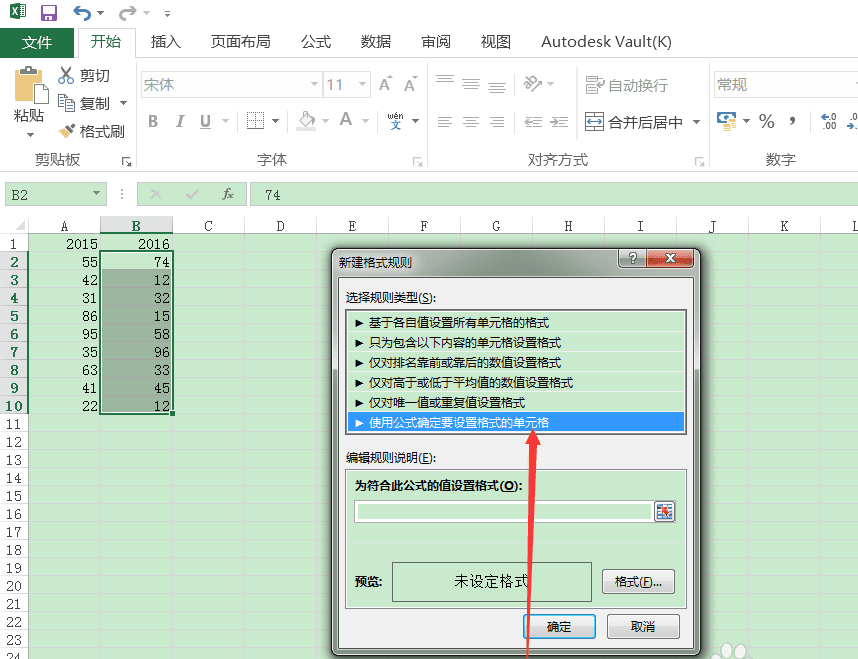Click the Paste clipboard icon
The height and width of the screenshot is (659, 858).
click(30, 85)
